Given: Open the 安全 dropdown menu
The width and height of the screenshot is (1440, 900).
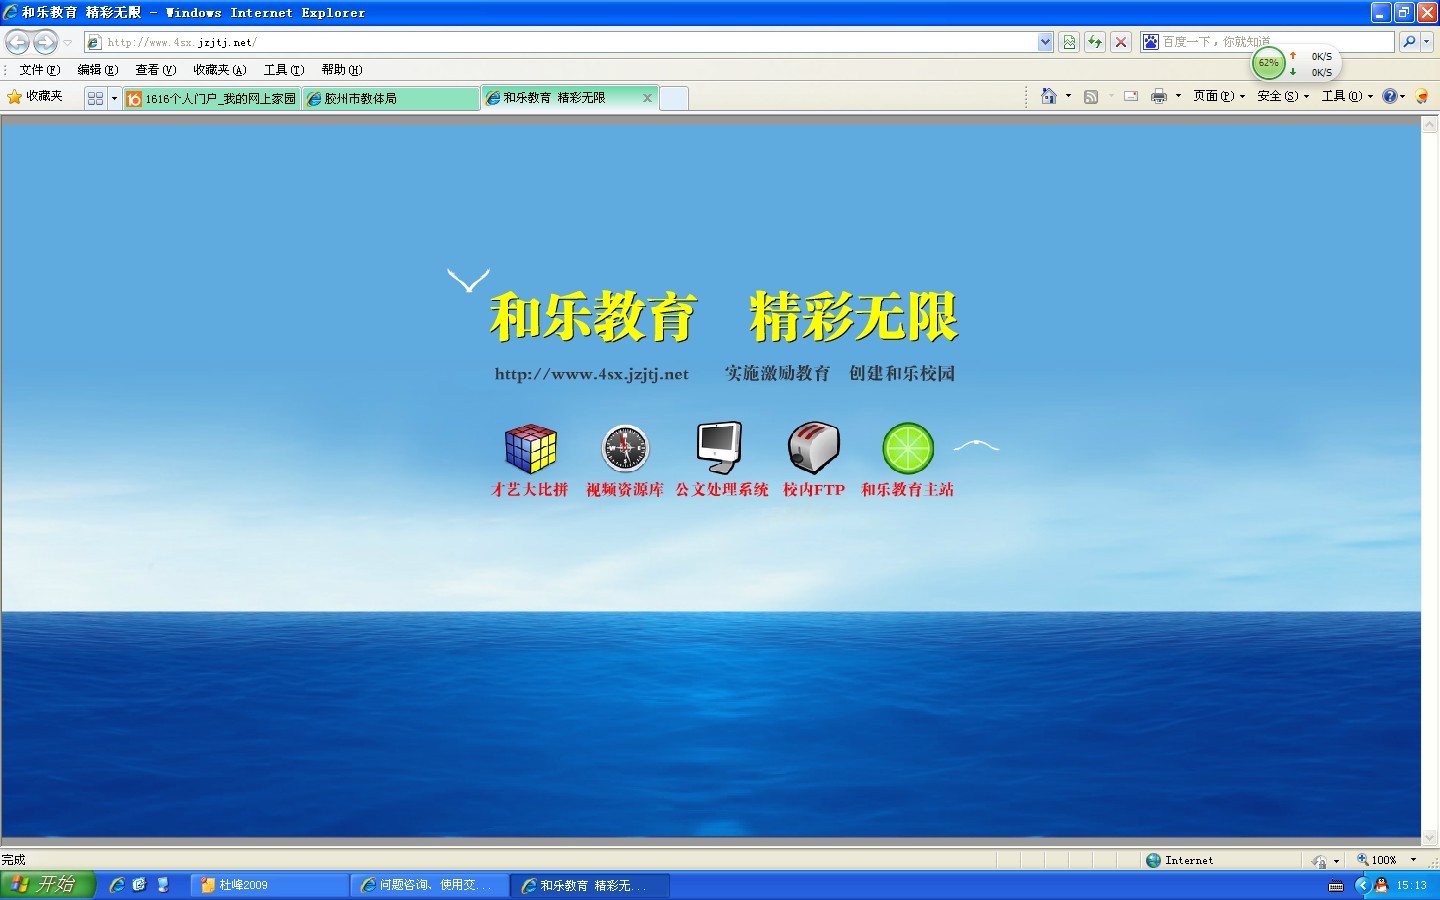Looking at the screenshot, I should [1282, 96].
